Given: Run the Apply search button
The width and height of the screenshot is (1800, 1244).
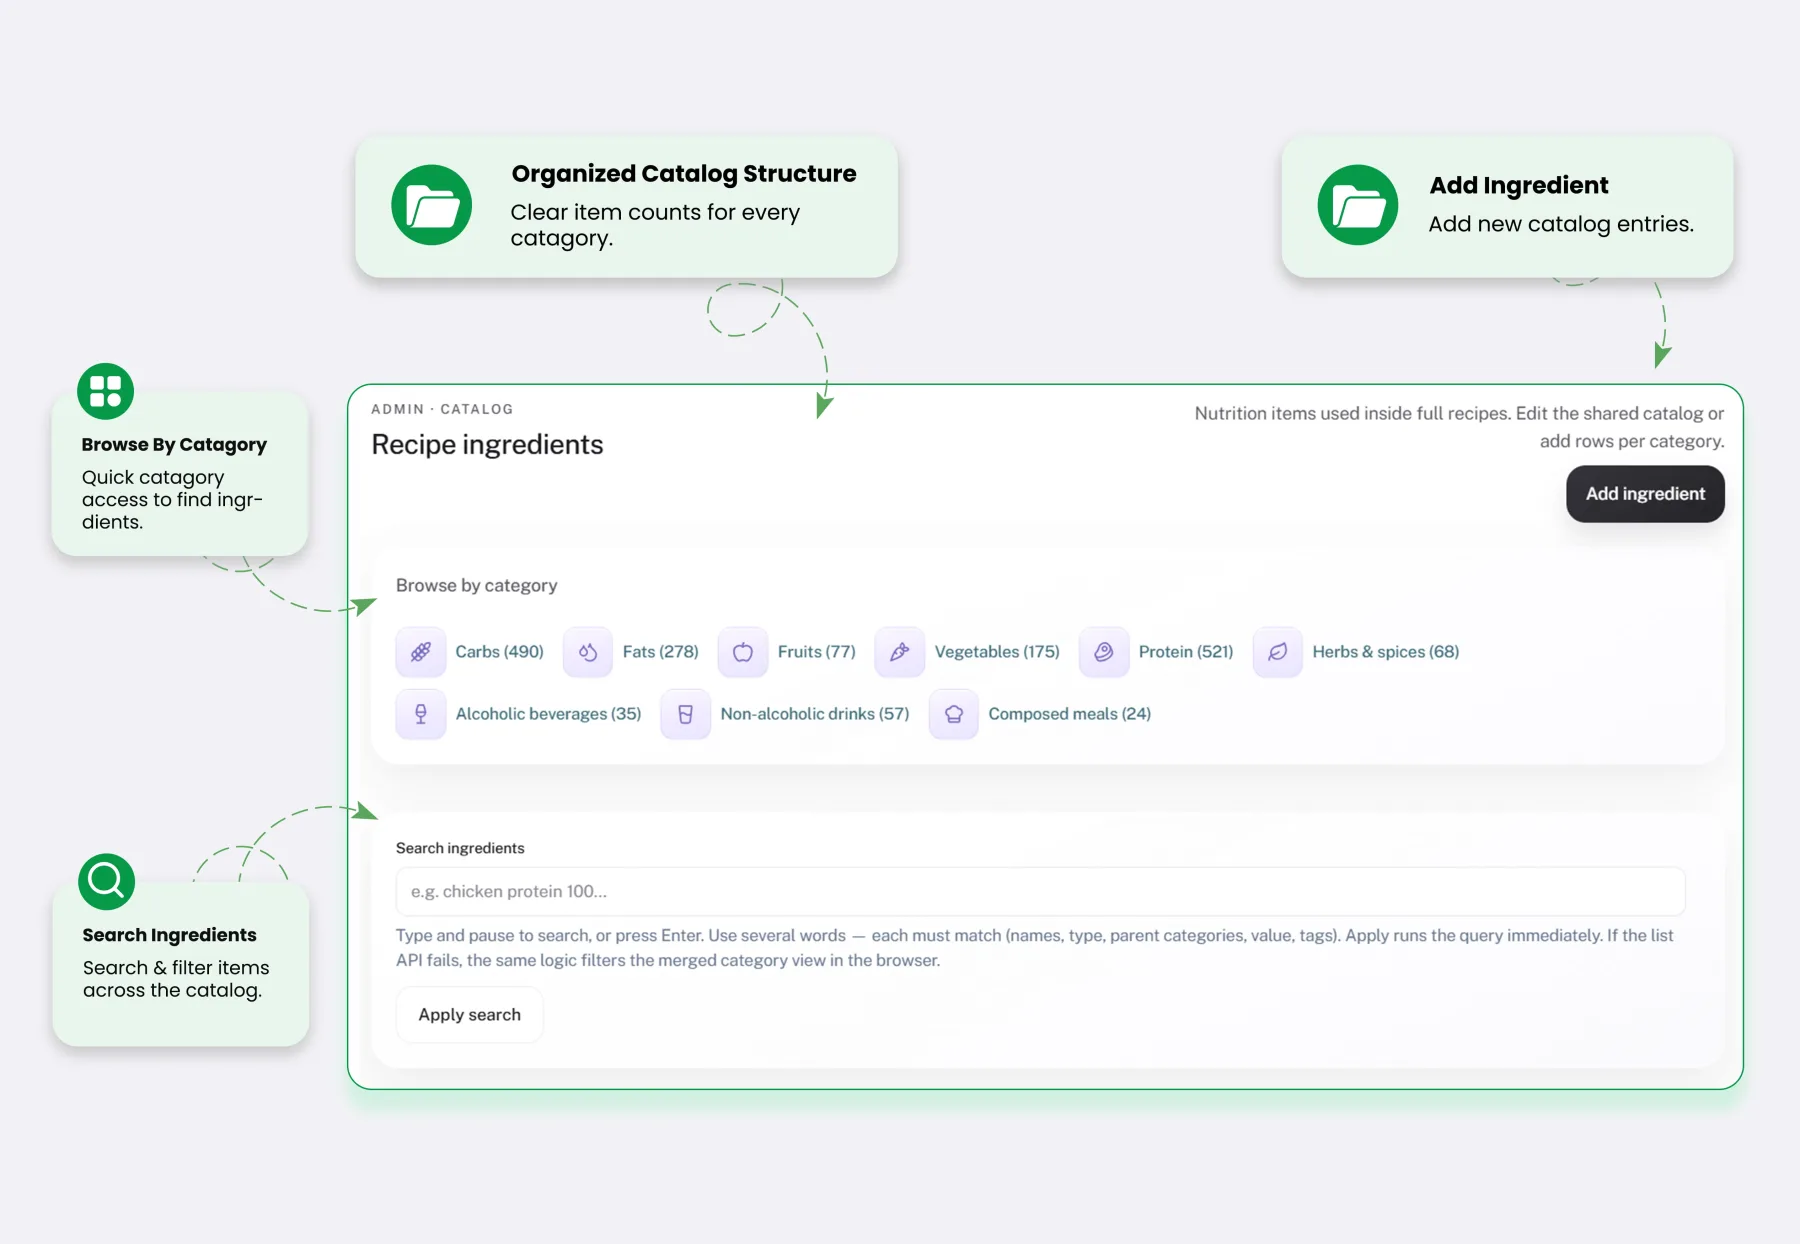Looking at the screenshot, I should point(470,1015).
